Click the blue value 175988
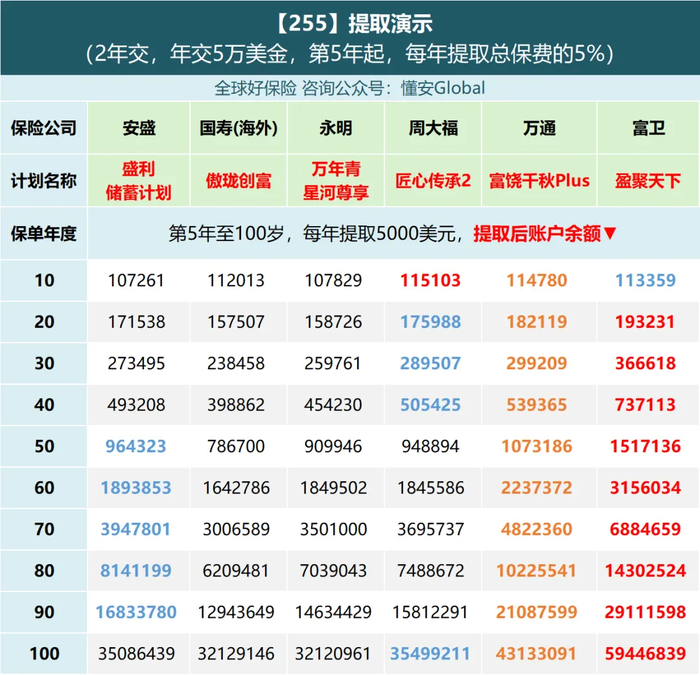This screenshot has width=700, height=675. click(x=430, y=322)
